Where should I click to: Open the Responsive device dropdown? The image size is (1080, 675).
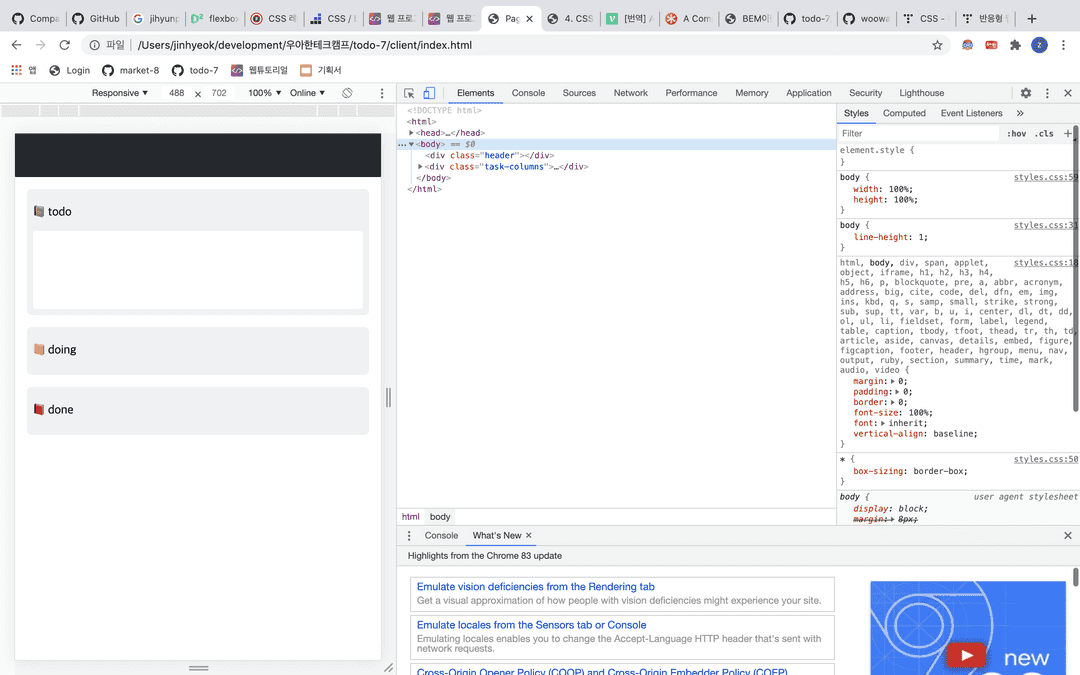(x=119, y=93)
